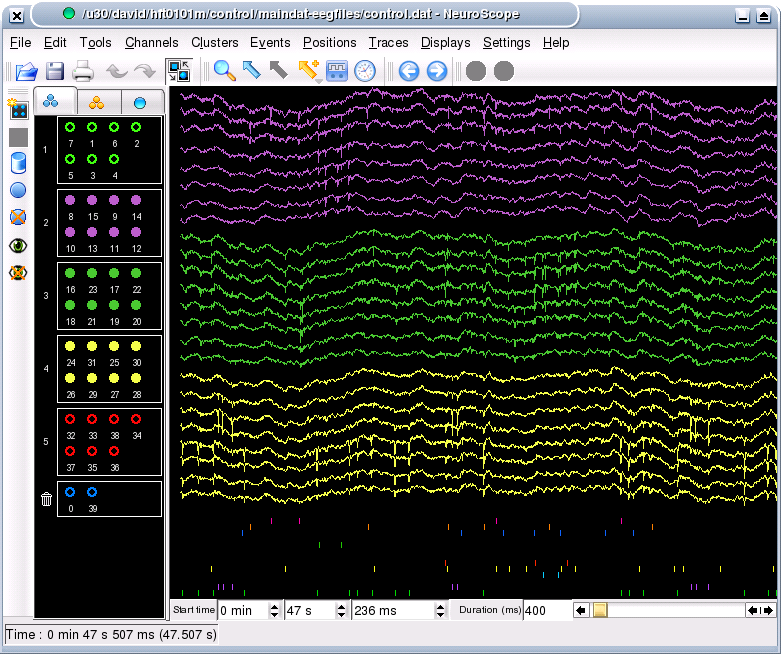
Task: Select the measure pulse tool
Action: [x=337, y=71]
